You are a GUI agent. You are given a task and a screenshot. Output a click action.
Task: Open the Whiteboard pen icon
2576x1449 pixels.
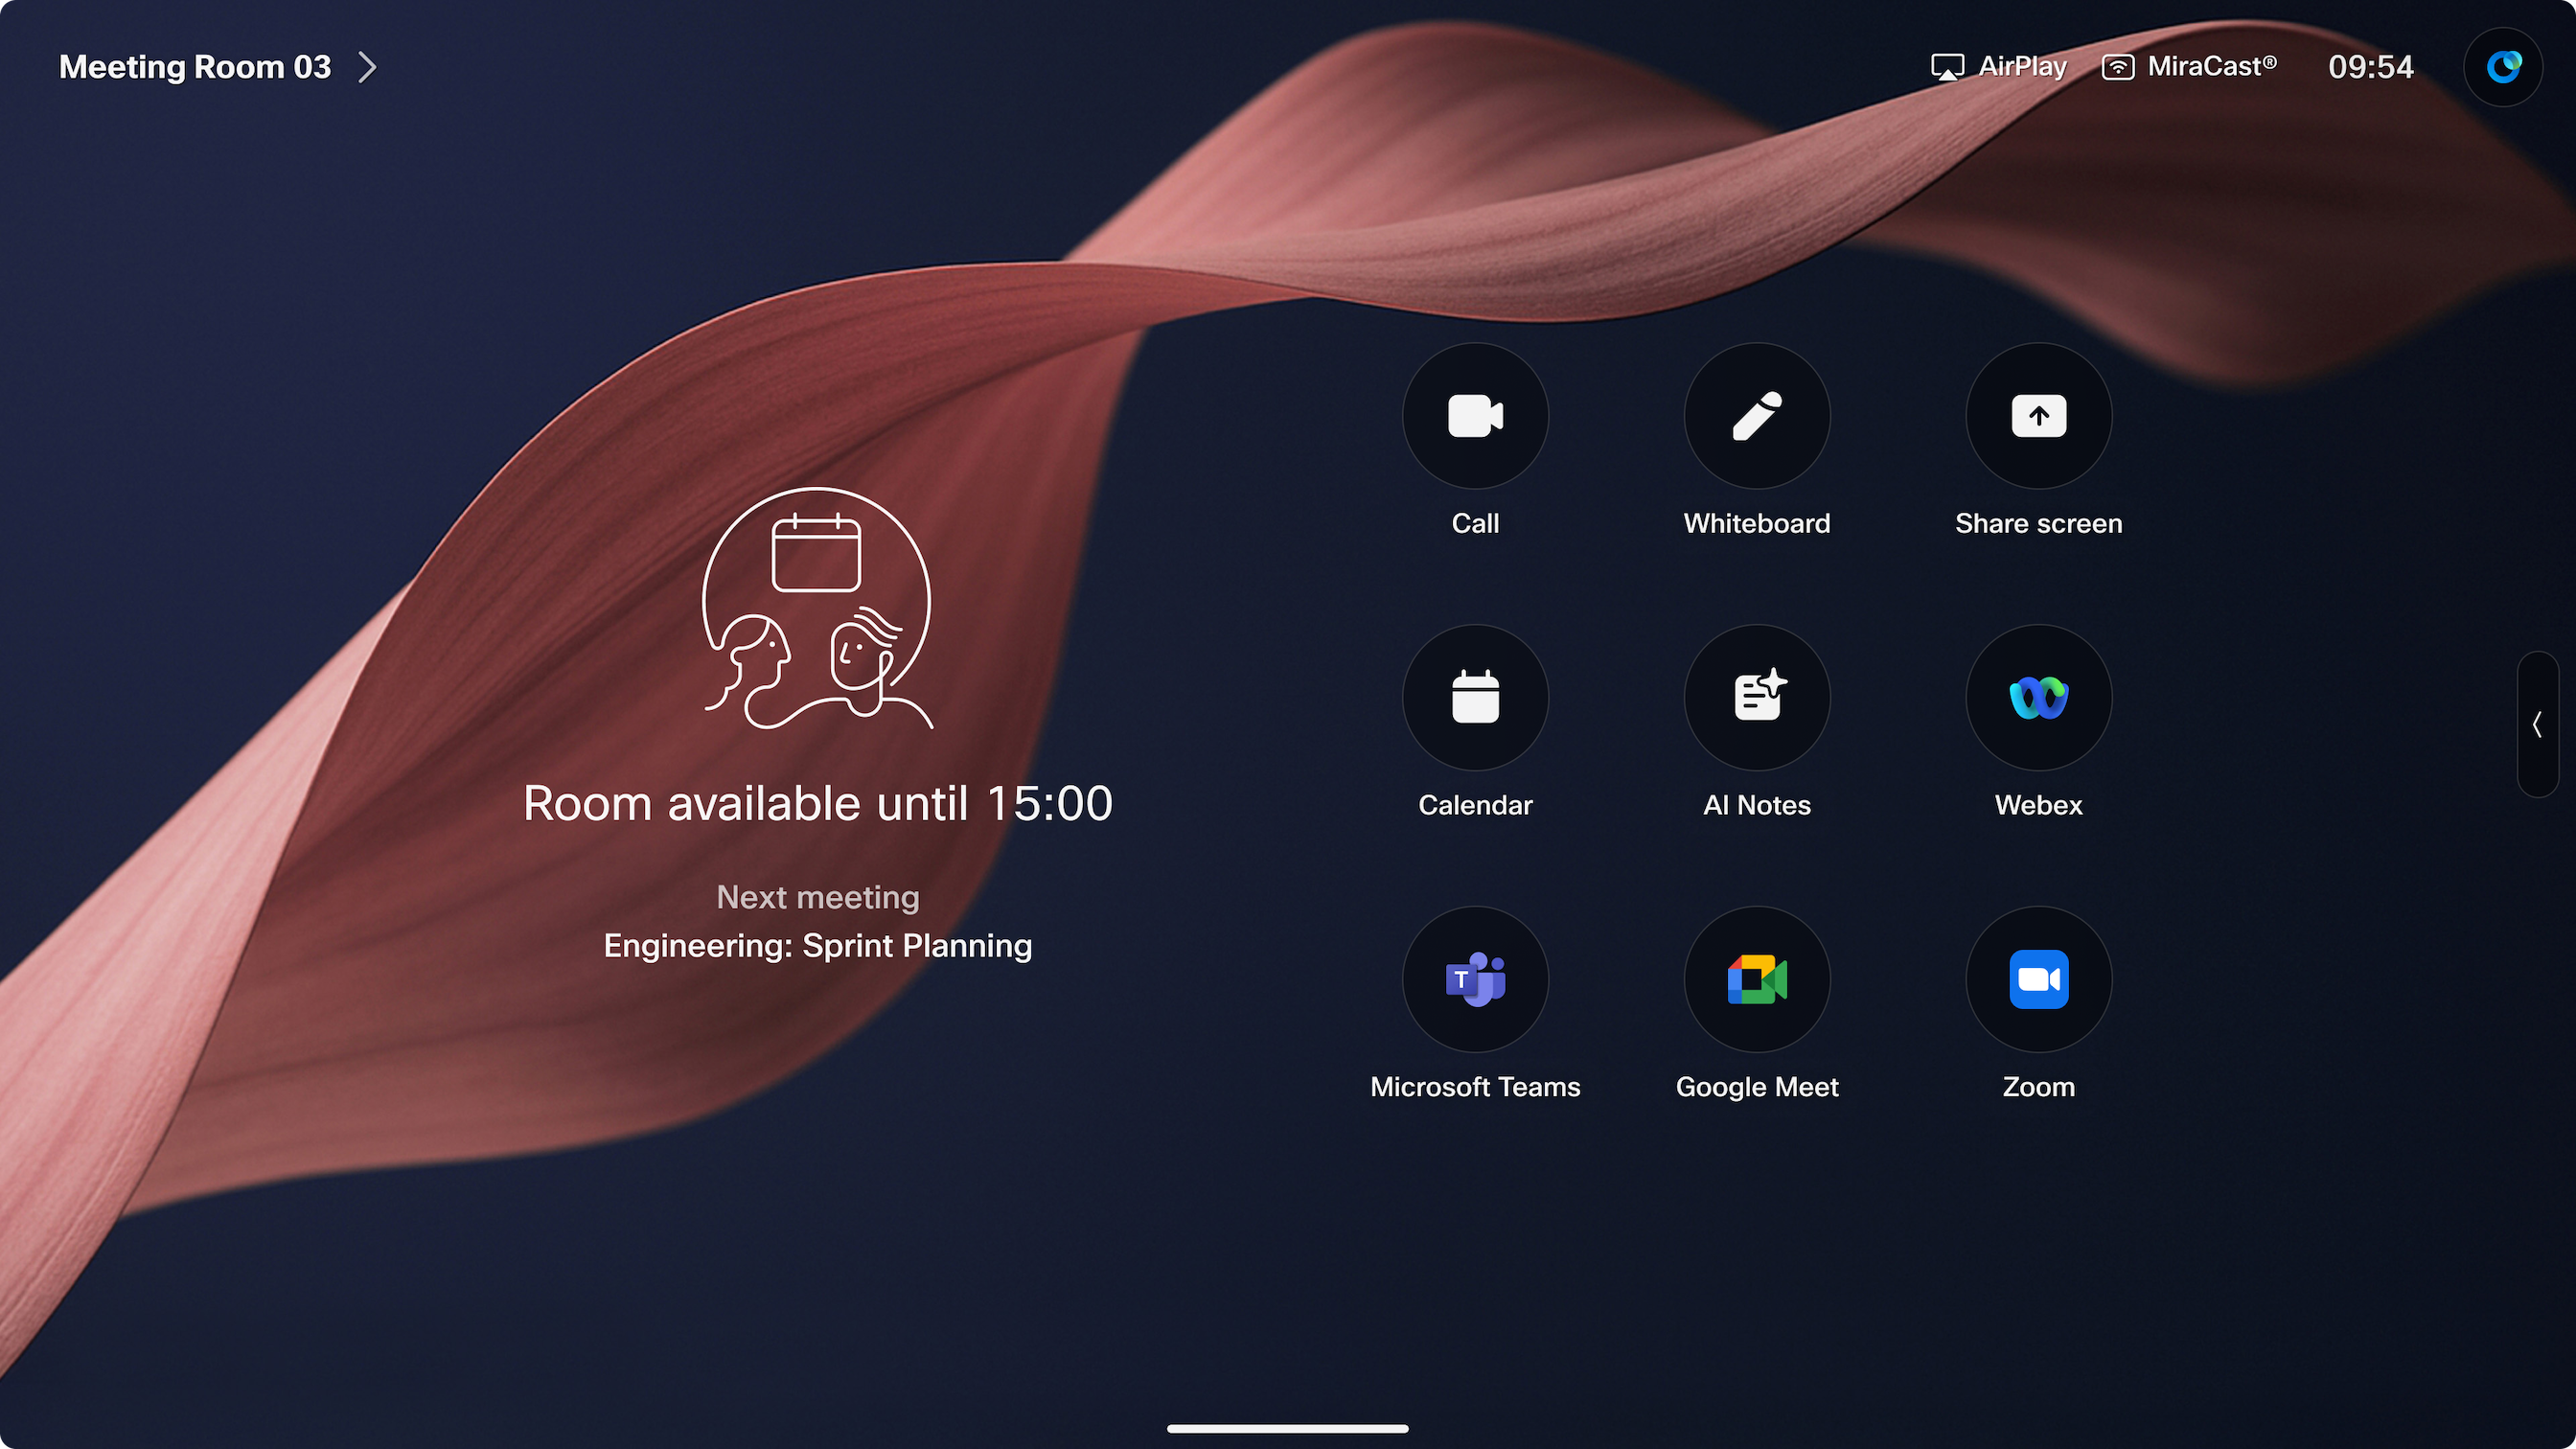tap(1757, 416)
